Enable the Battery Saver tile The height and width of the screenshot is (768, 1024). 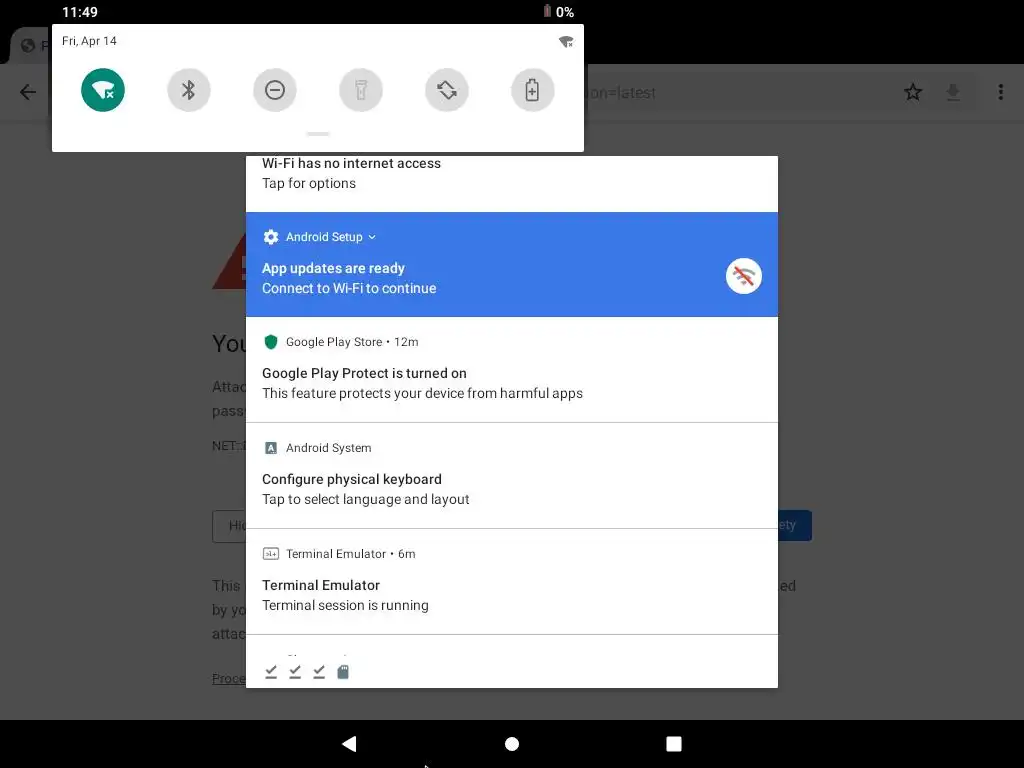(533, 90)
